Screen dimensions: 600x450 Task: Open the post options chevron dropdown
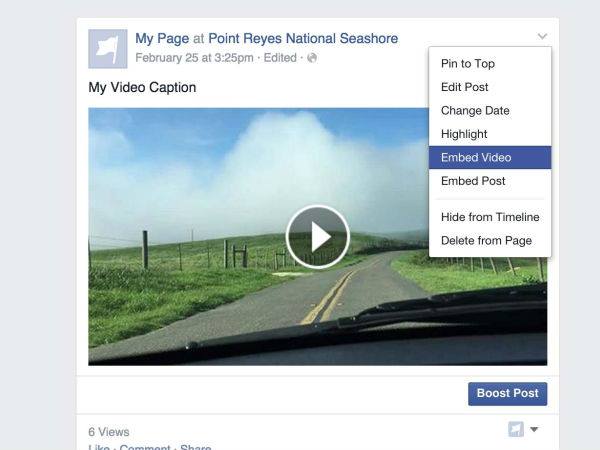(x=542, y=36)
